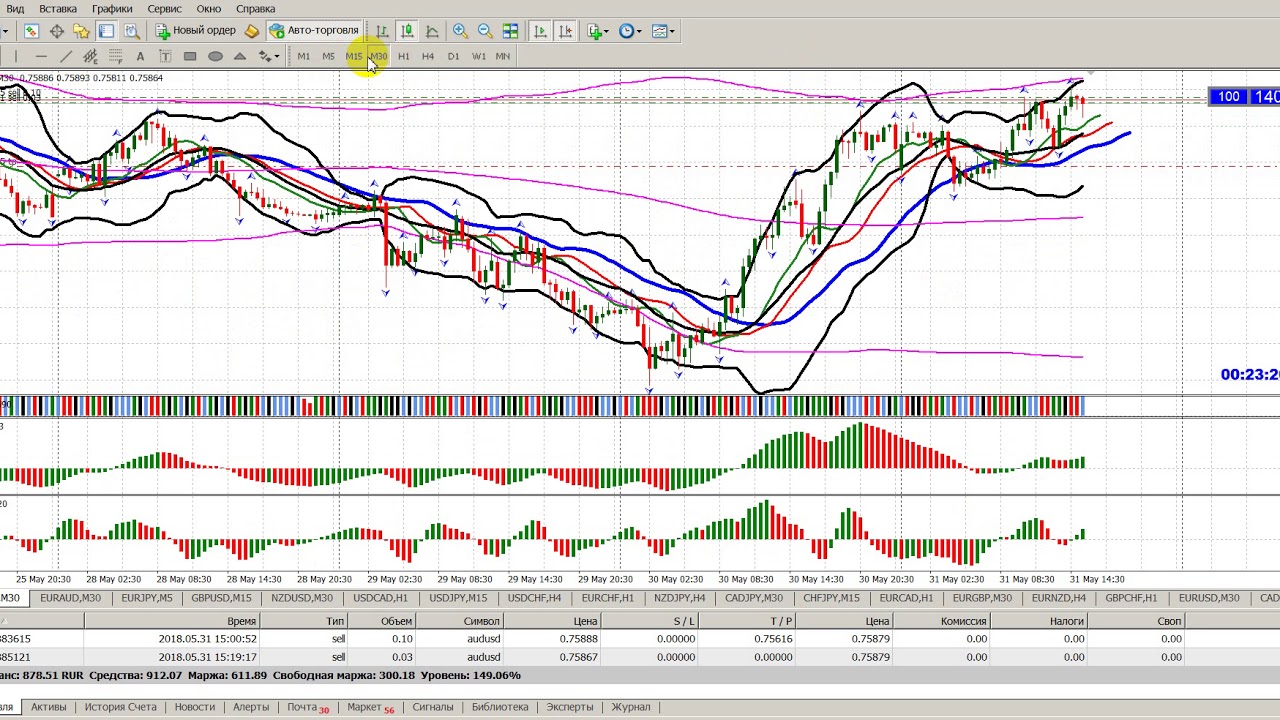Switch to USDCAD,H1 chart tab
The image size is (1280, 720).
[x=380, y=598]
